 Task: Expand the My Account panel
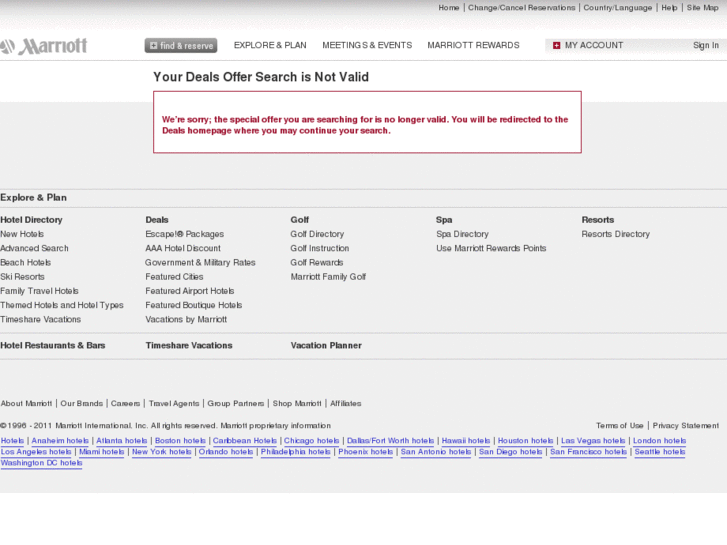[593, 45]
